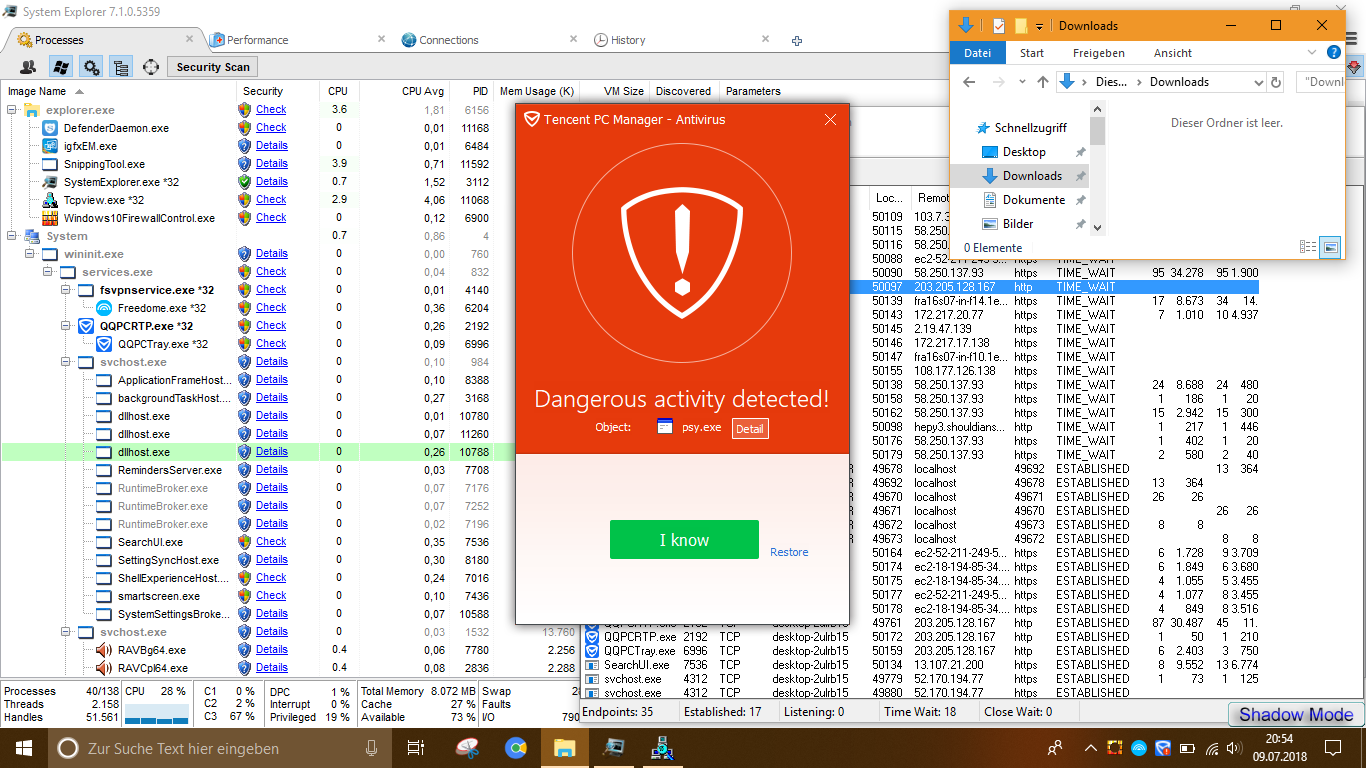Expand the Explorer ribbon with chevron
The height and width of the screenshot is (768, 1366).
pos(1312,53)
